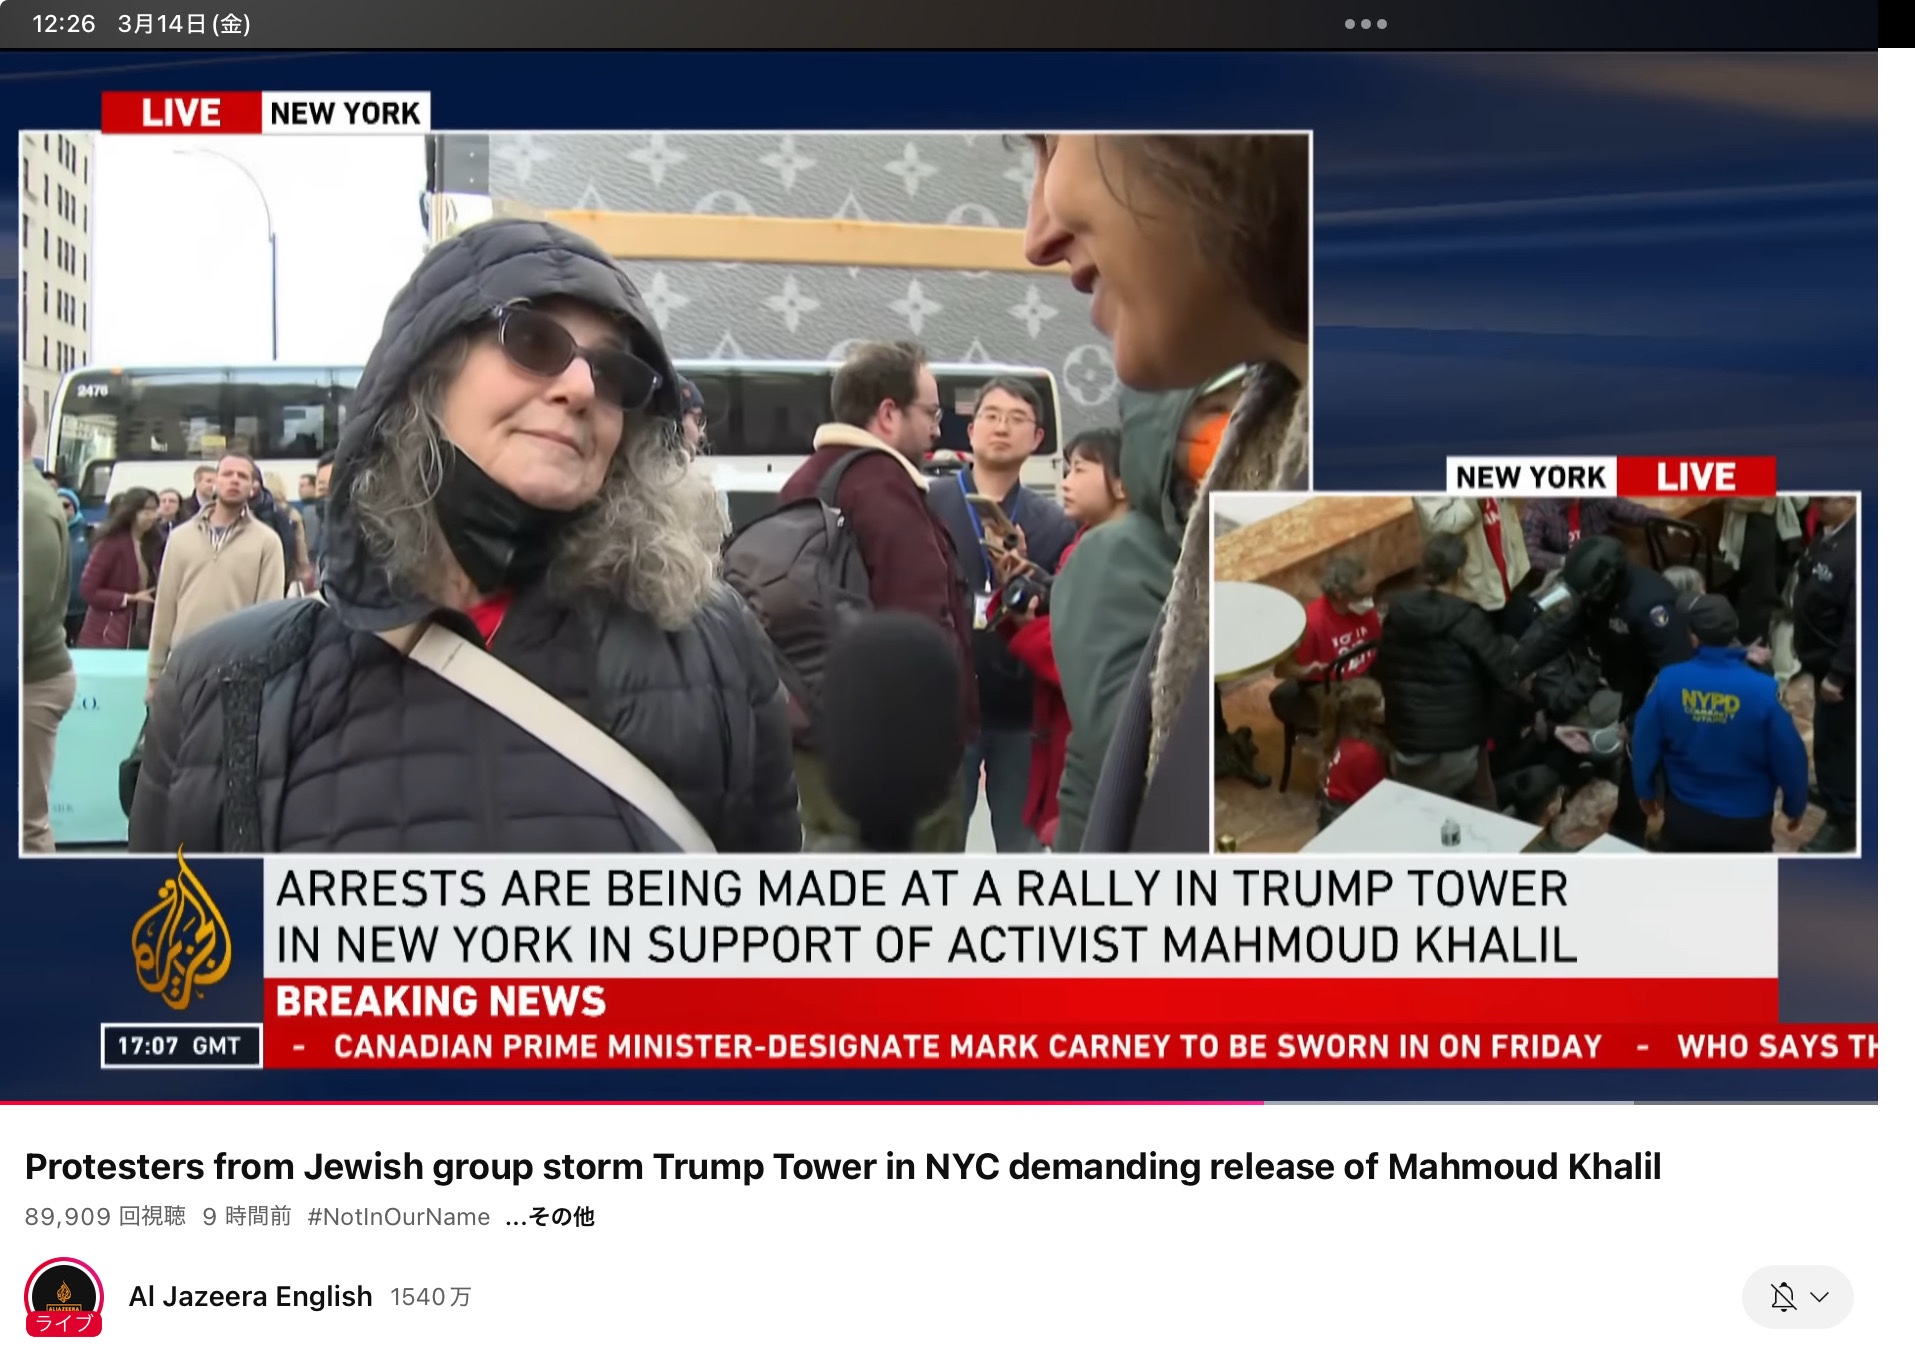Click the red played portion of progress bar
The height and width of the screenshot is (1347, 1915).
click(x=632, y=1102)
